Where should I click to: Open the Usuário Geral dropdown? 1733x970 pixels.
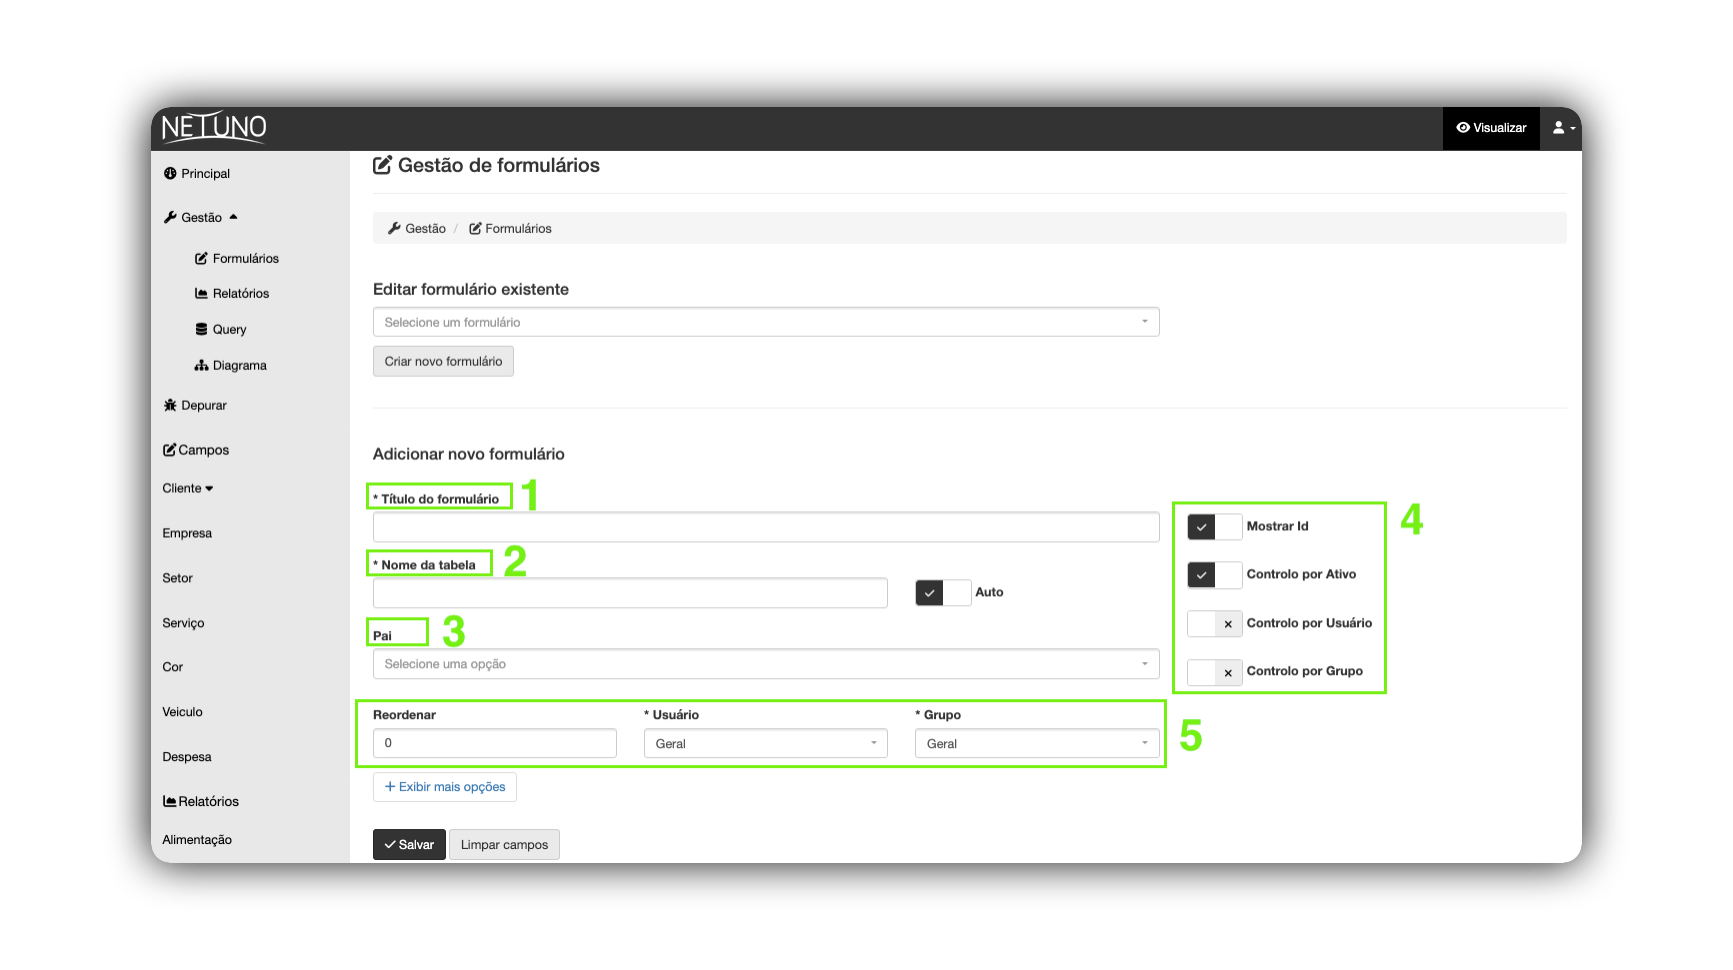(x=766, y=744)
